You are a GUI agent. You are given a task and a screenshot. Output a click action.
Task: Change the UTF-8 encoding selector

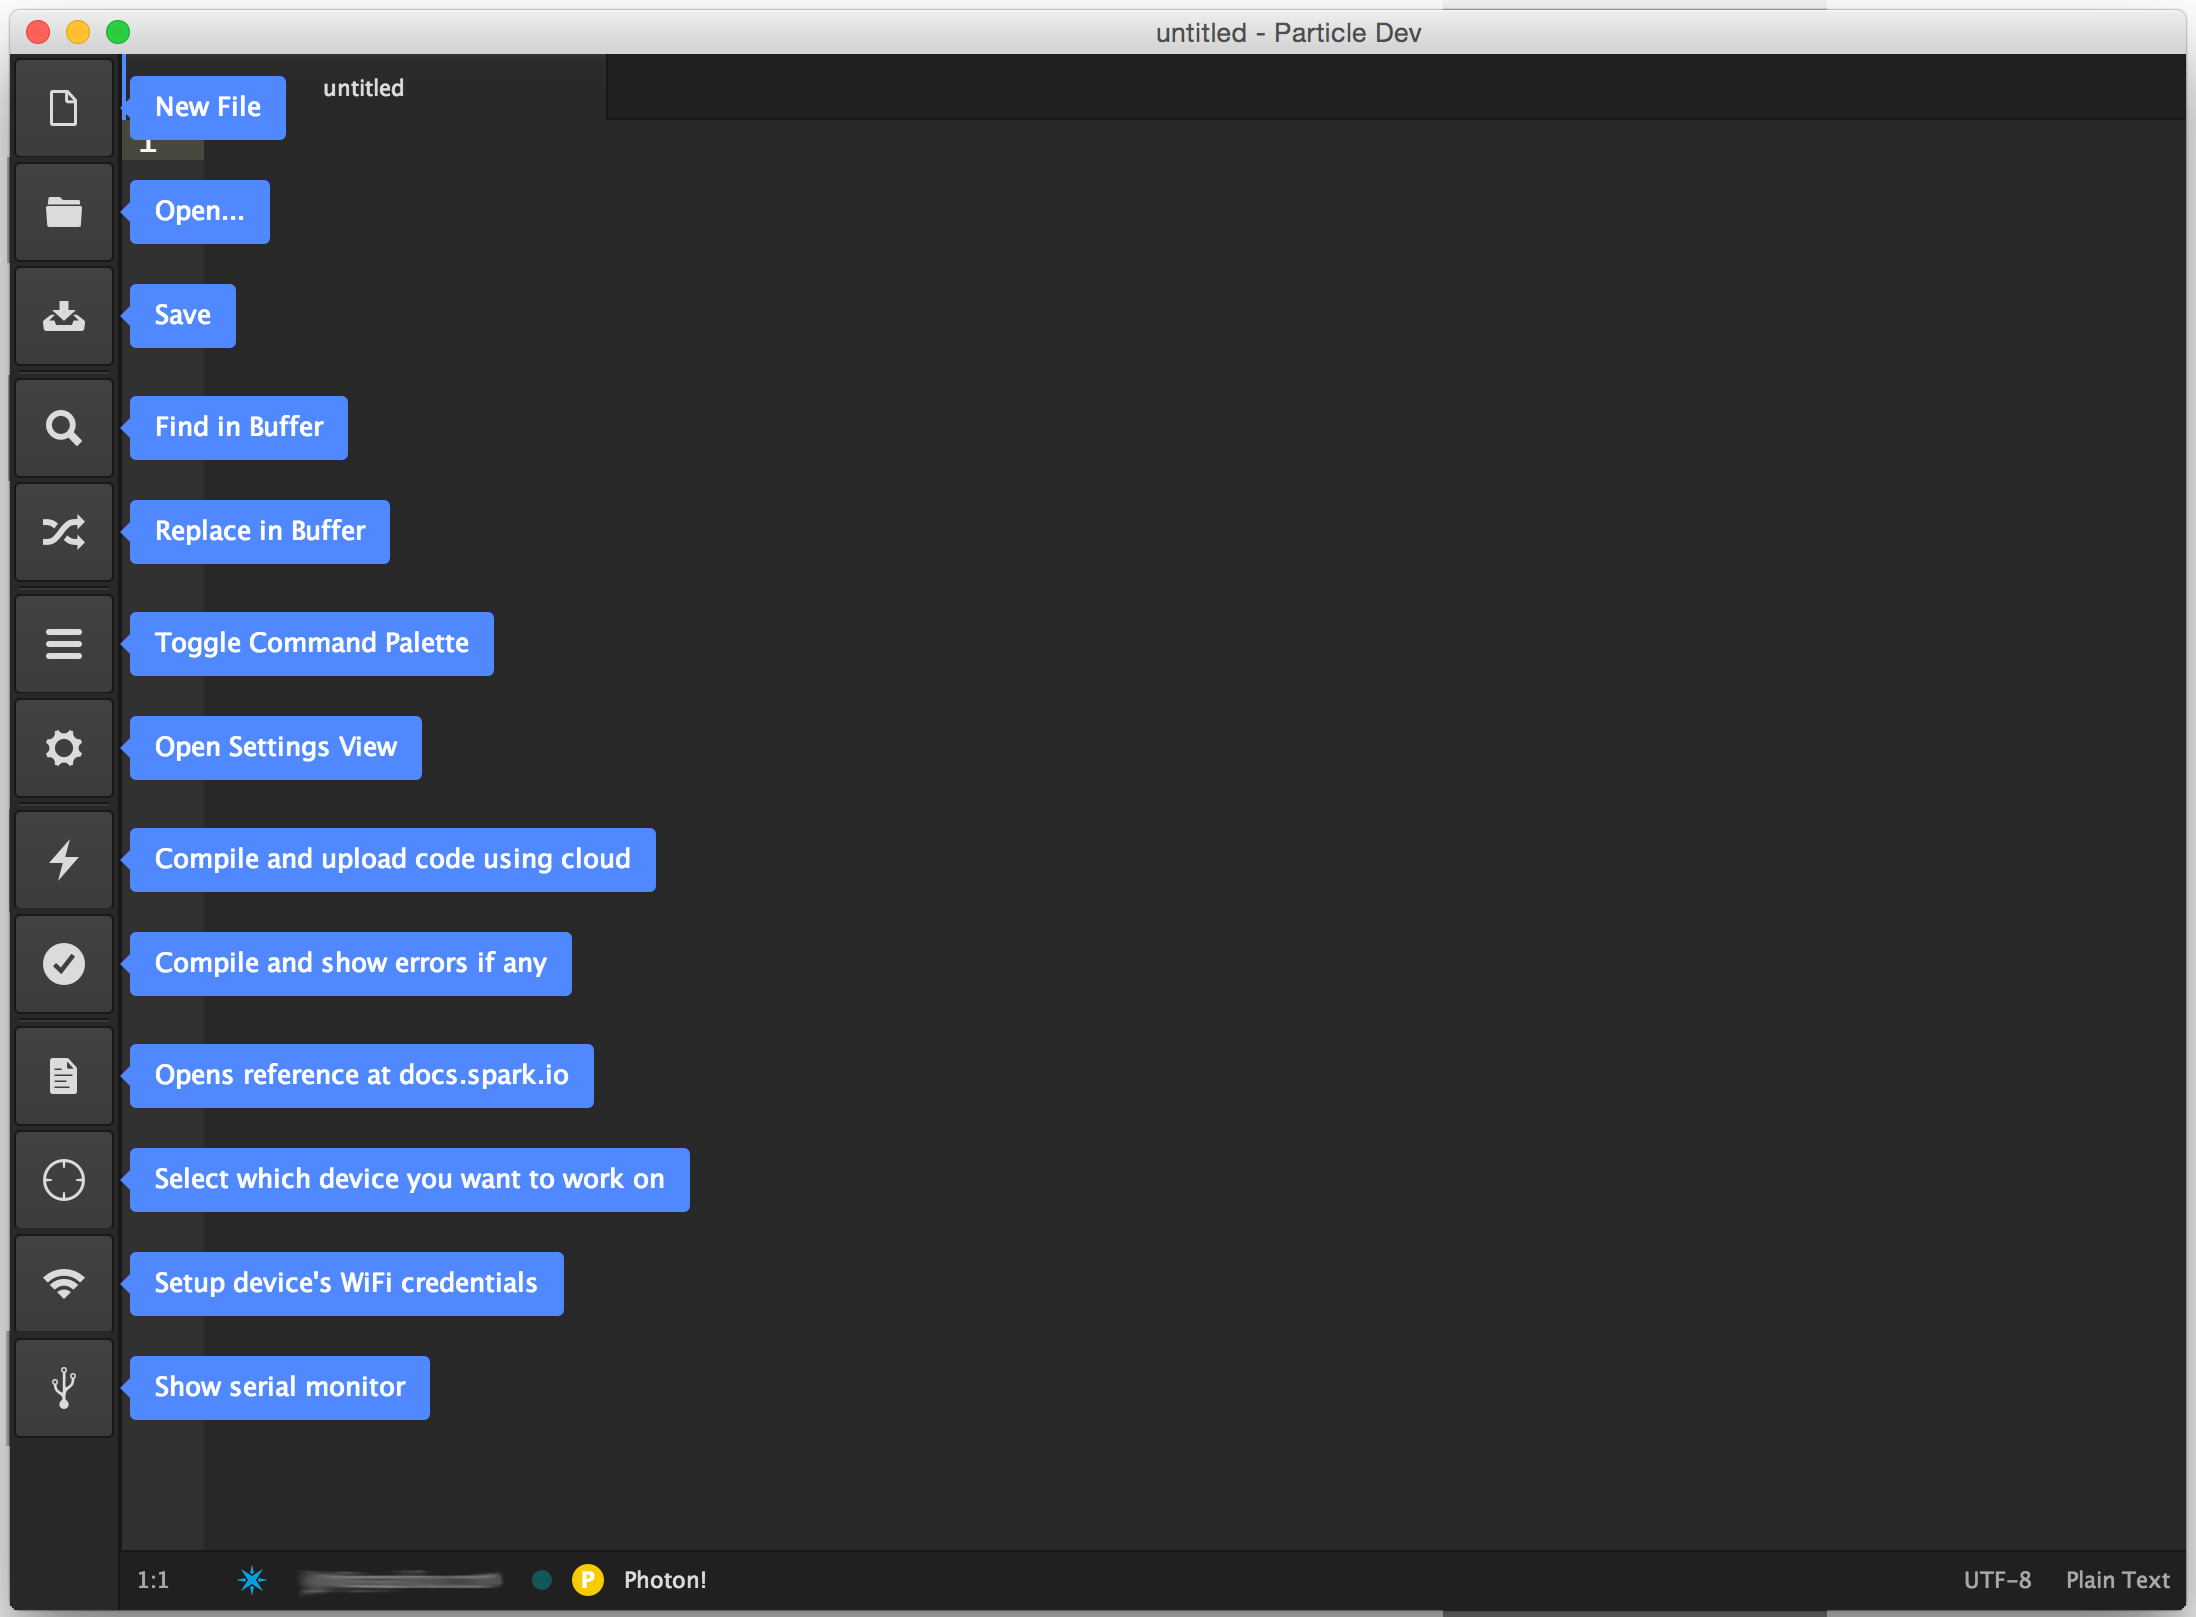click(1997, 1580)
